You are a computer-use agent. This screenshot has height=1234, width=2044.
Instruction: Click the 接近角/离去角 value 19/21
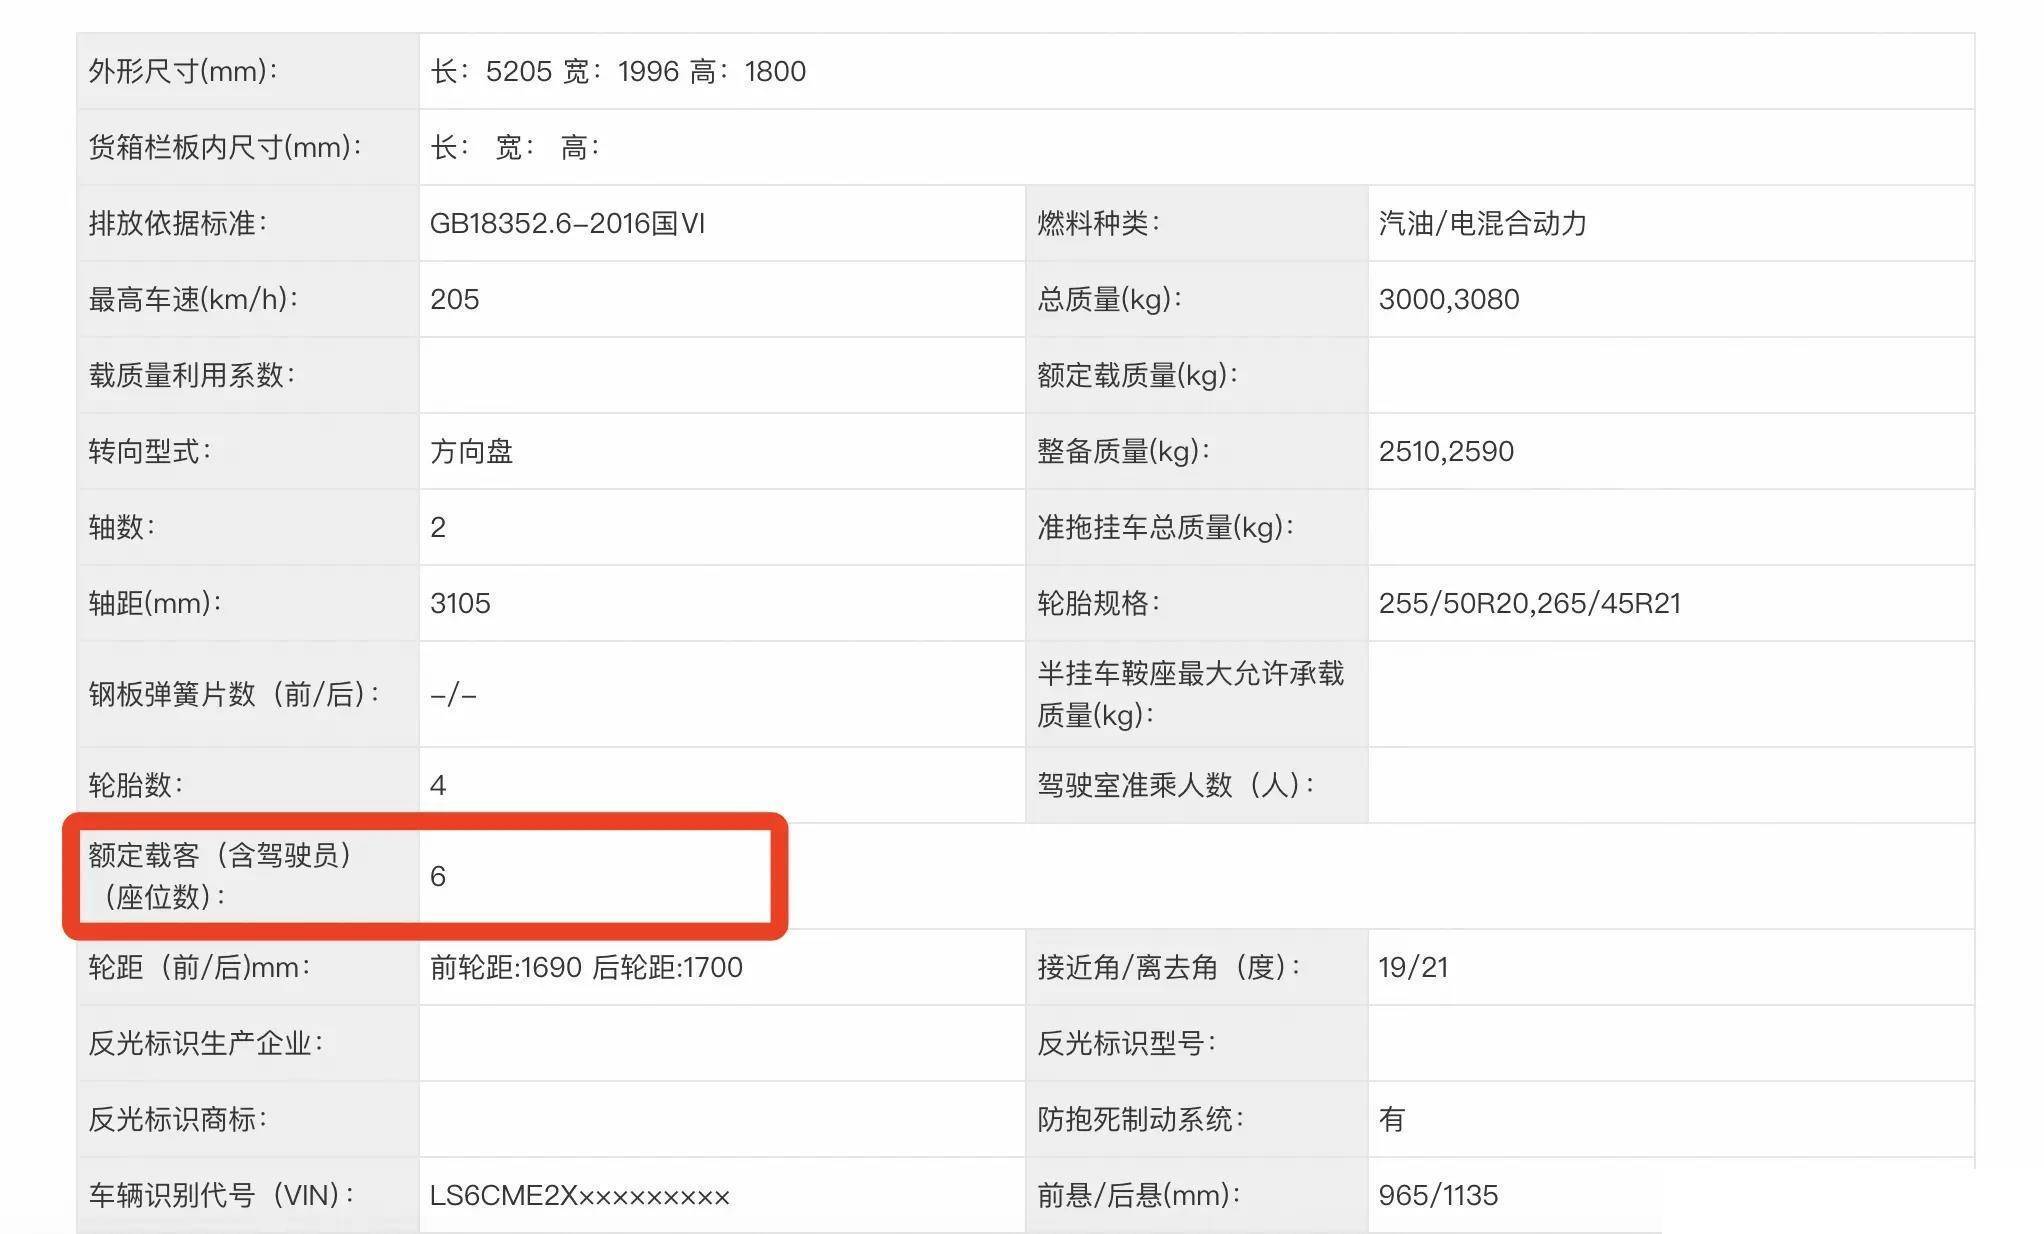1424,966
